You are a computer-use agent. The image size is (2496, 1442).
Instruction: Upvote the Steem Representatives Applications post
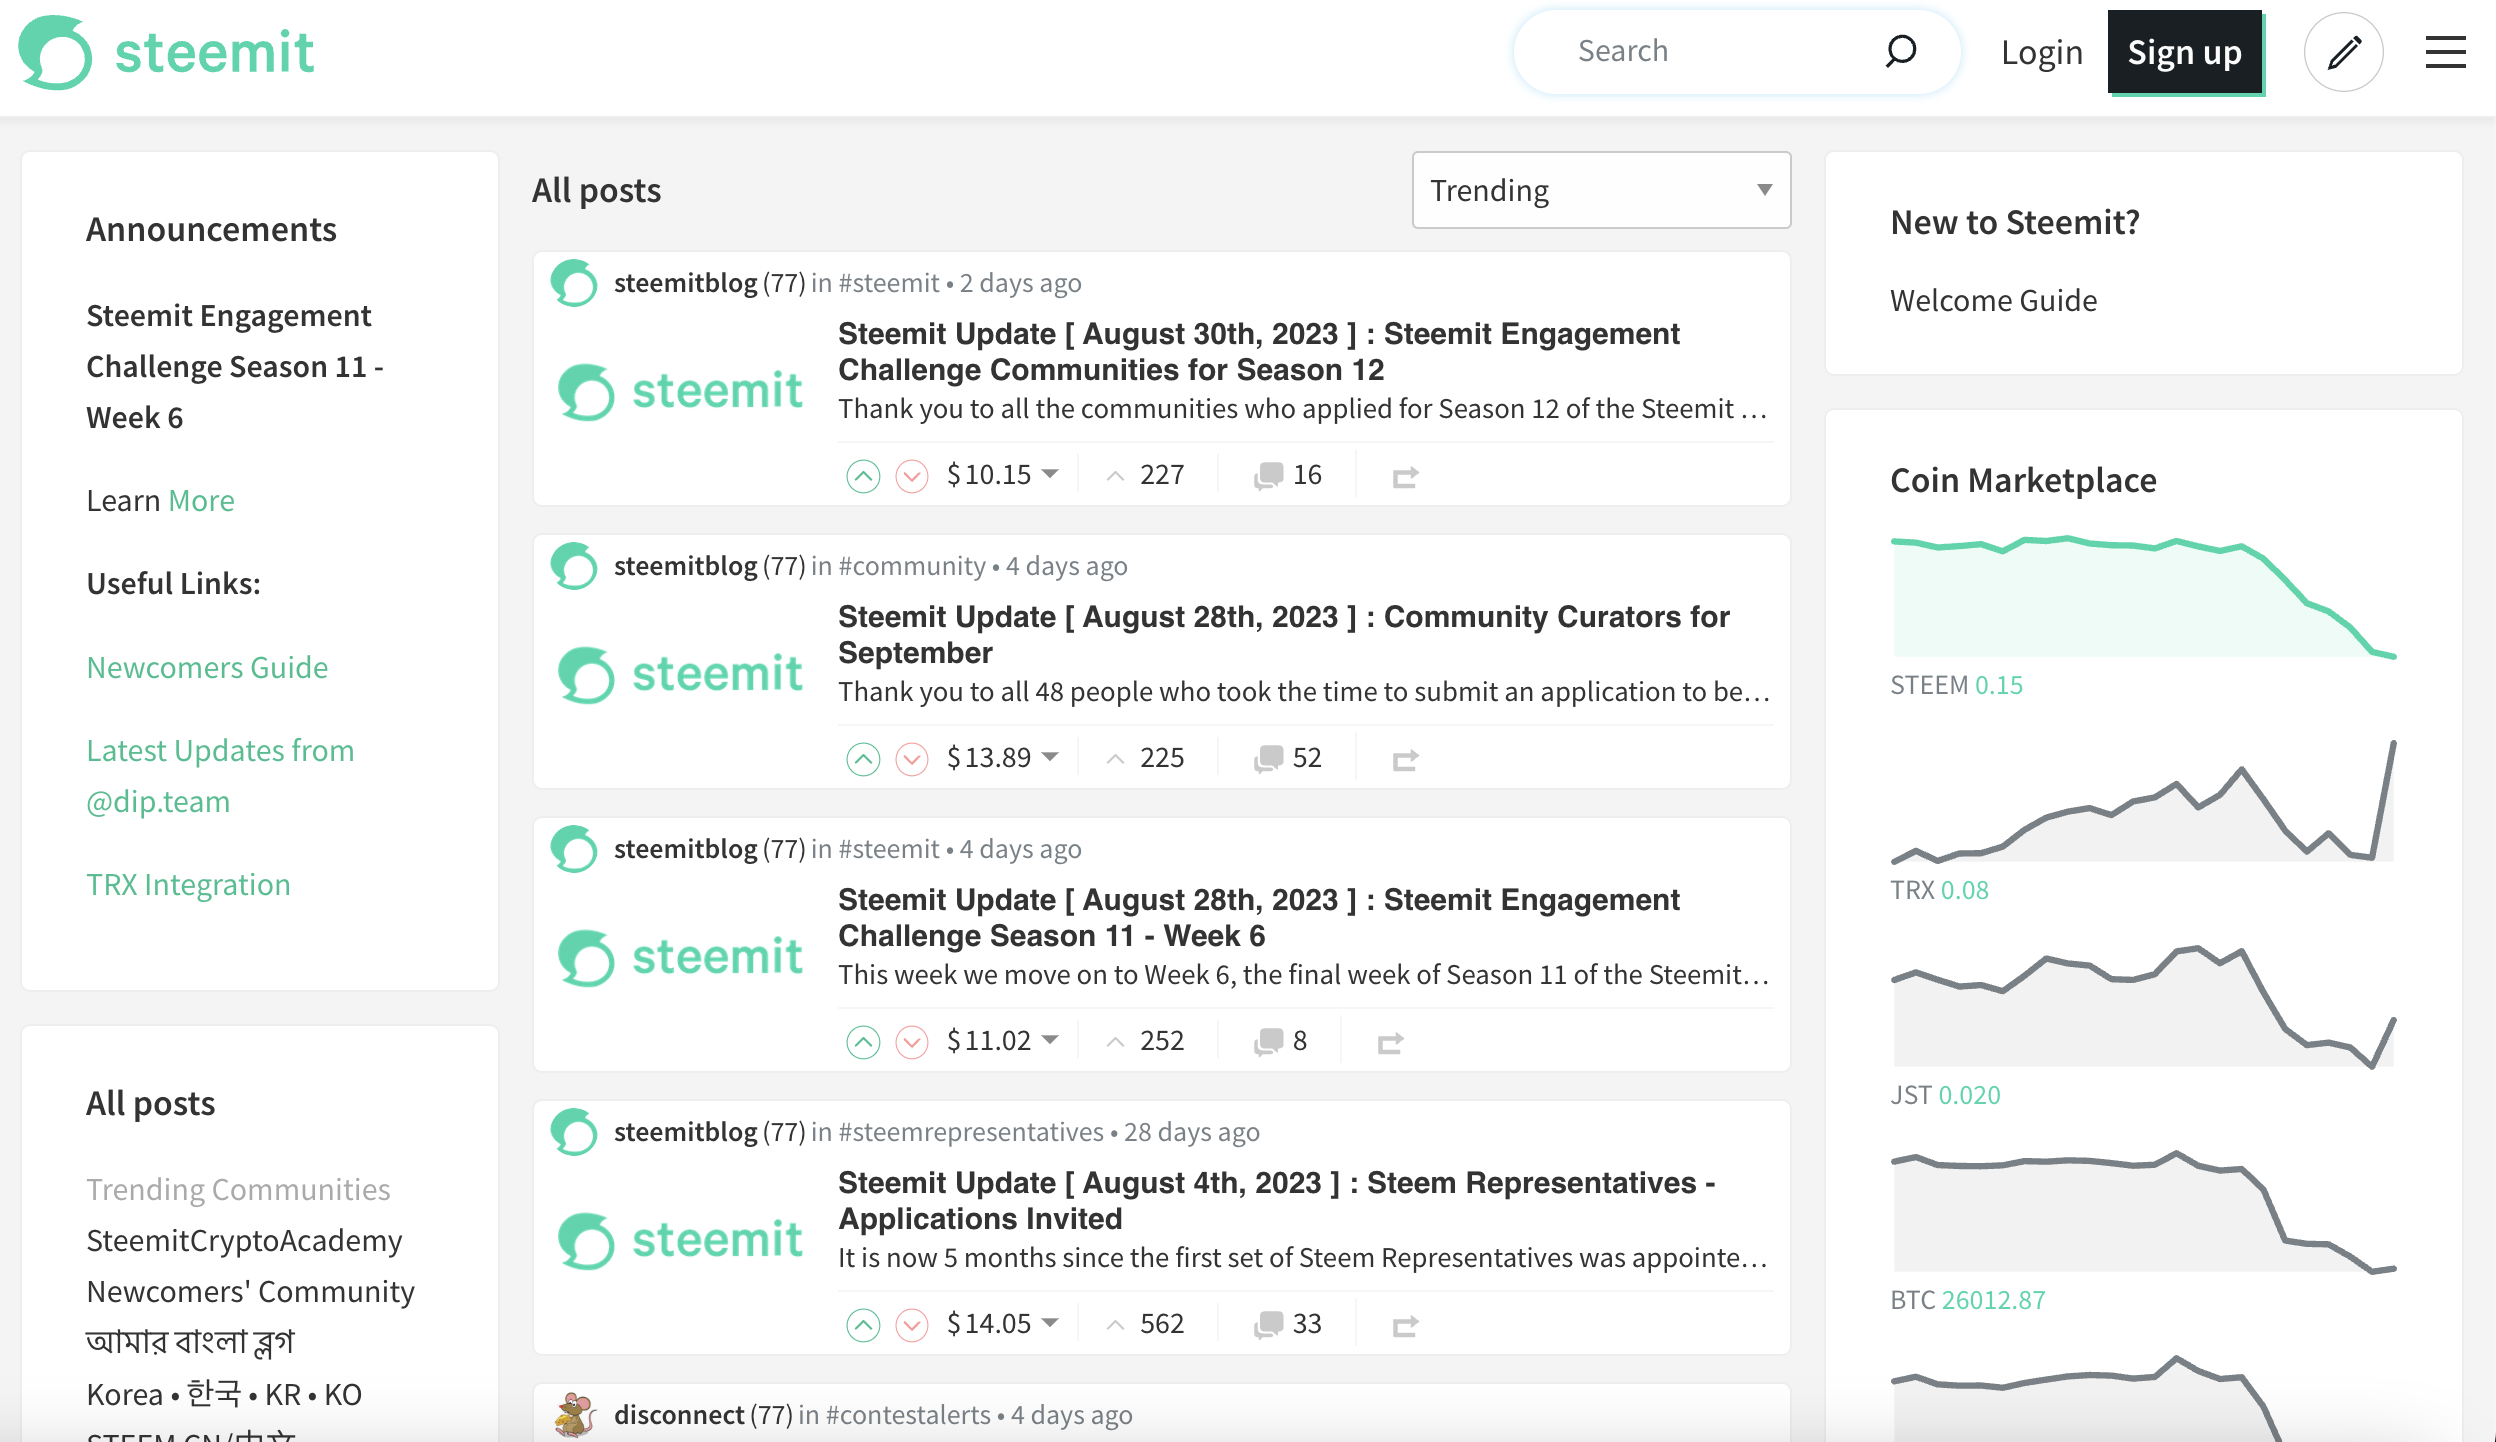pyautogui.click(x=863, y=1325)
